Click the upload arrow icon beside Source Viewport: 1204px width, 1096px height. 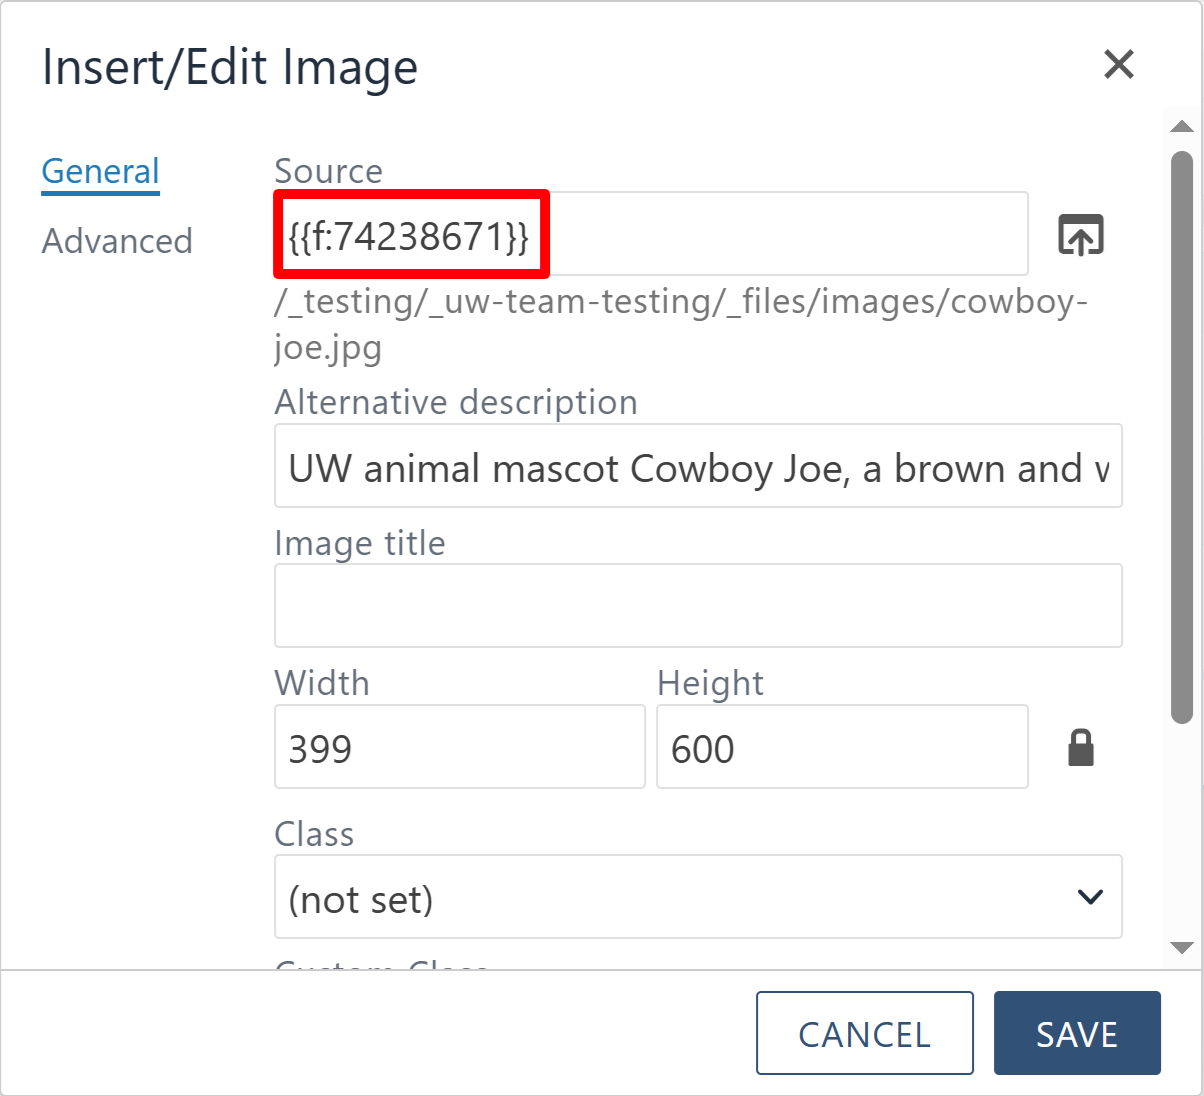[x=1079, y=233]
